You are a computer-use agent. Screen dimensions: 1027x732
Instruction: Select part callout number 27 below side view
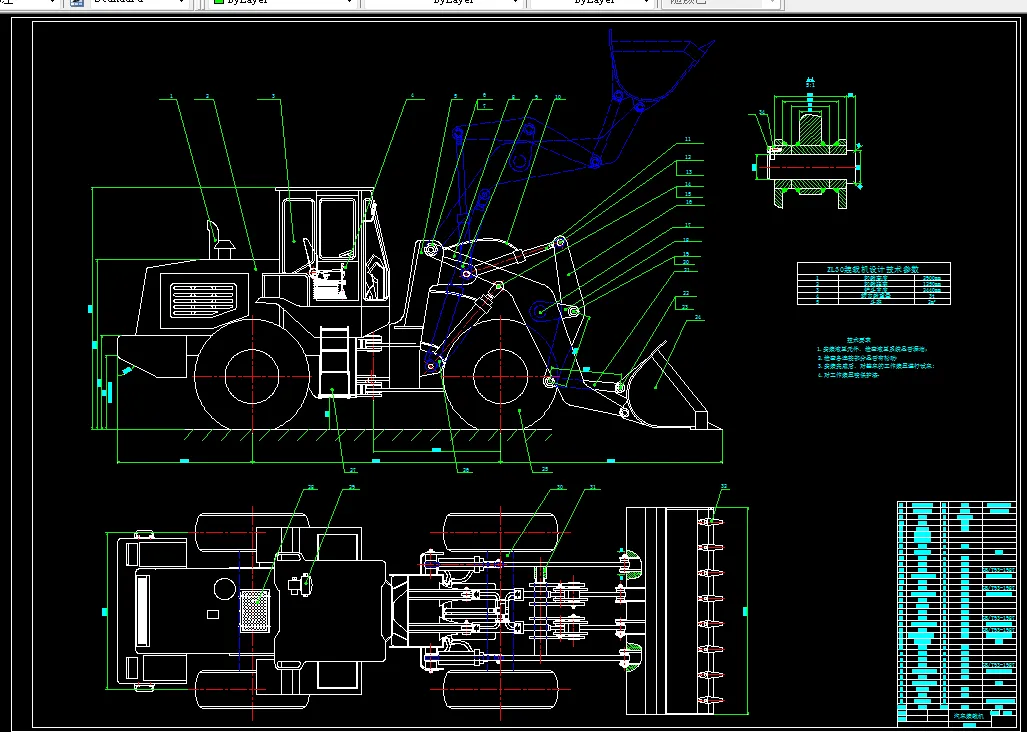[x=352, y=469]
